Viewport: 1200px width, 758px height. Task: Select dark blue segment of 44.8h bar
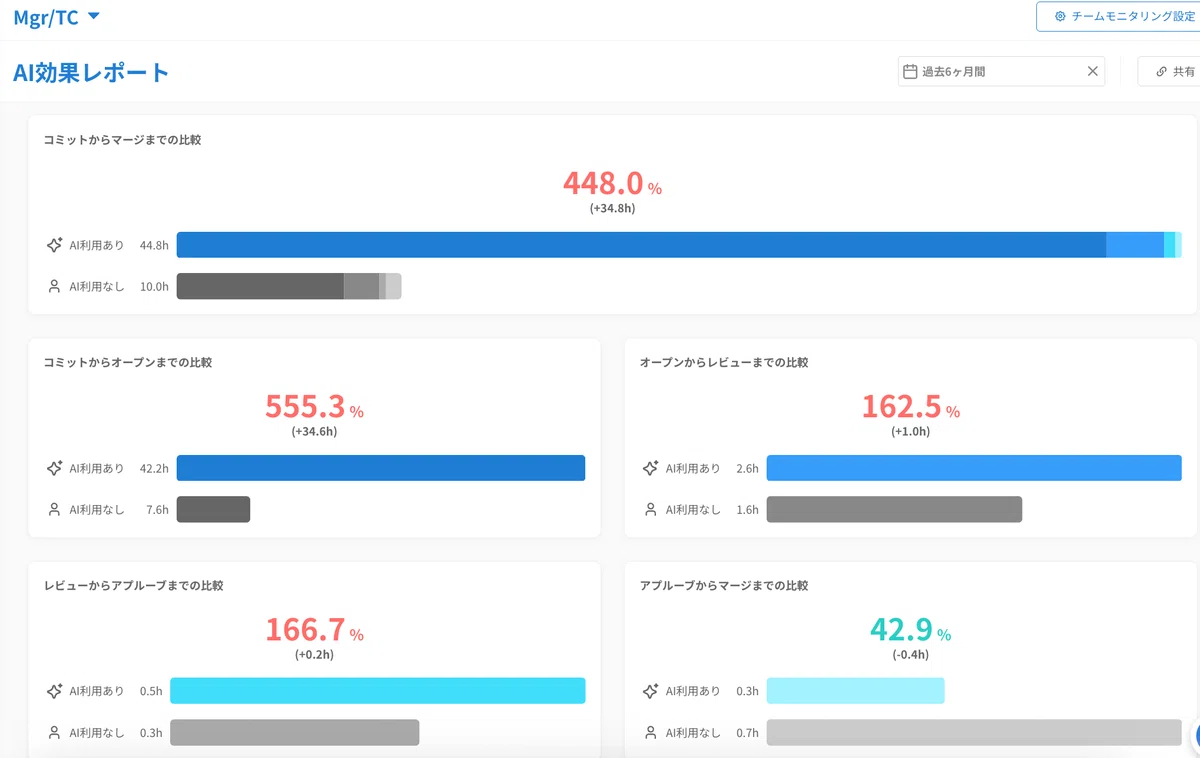[641, 245]
